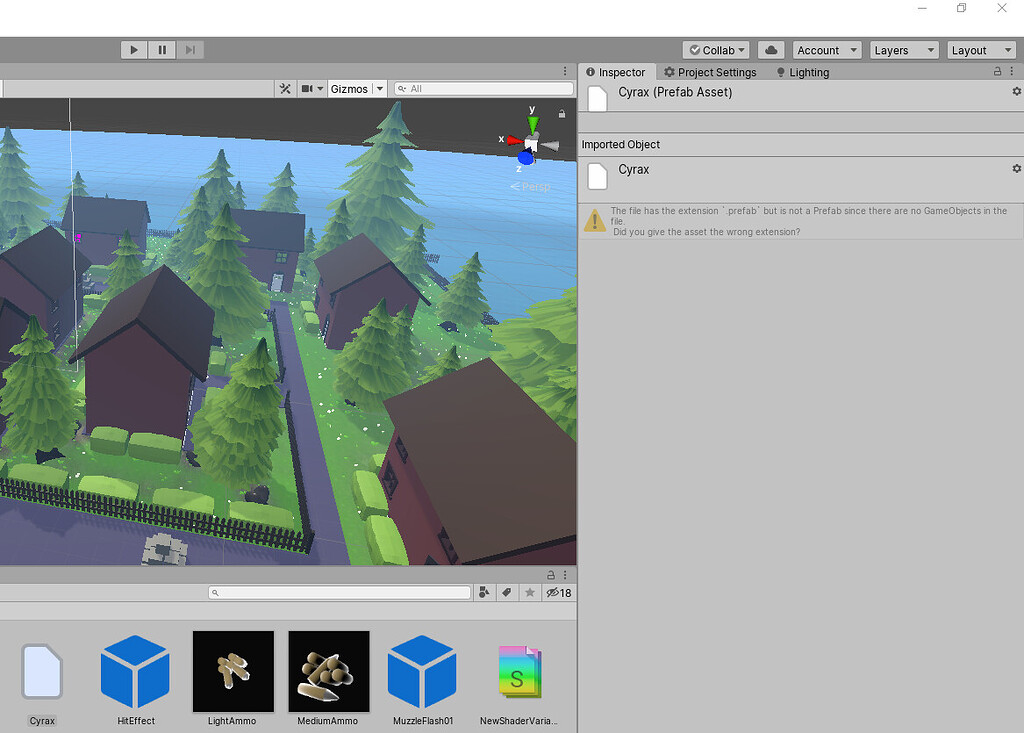Click the cloud services icon next to Collab
Viewport: 1024px width, 733px height.
click(770, 49)
